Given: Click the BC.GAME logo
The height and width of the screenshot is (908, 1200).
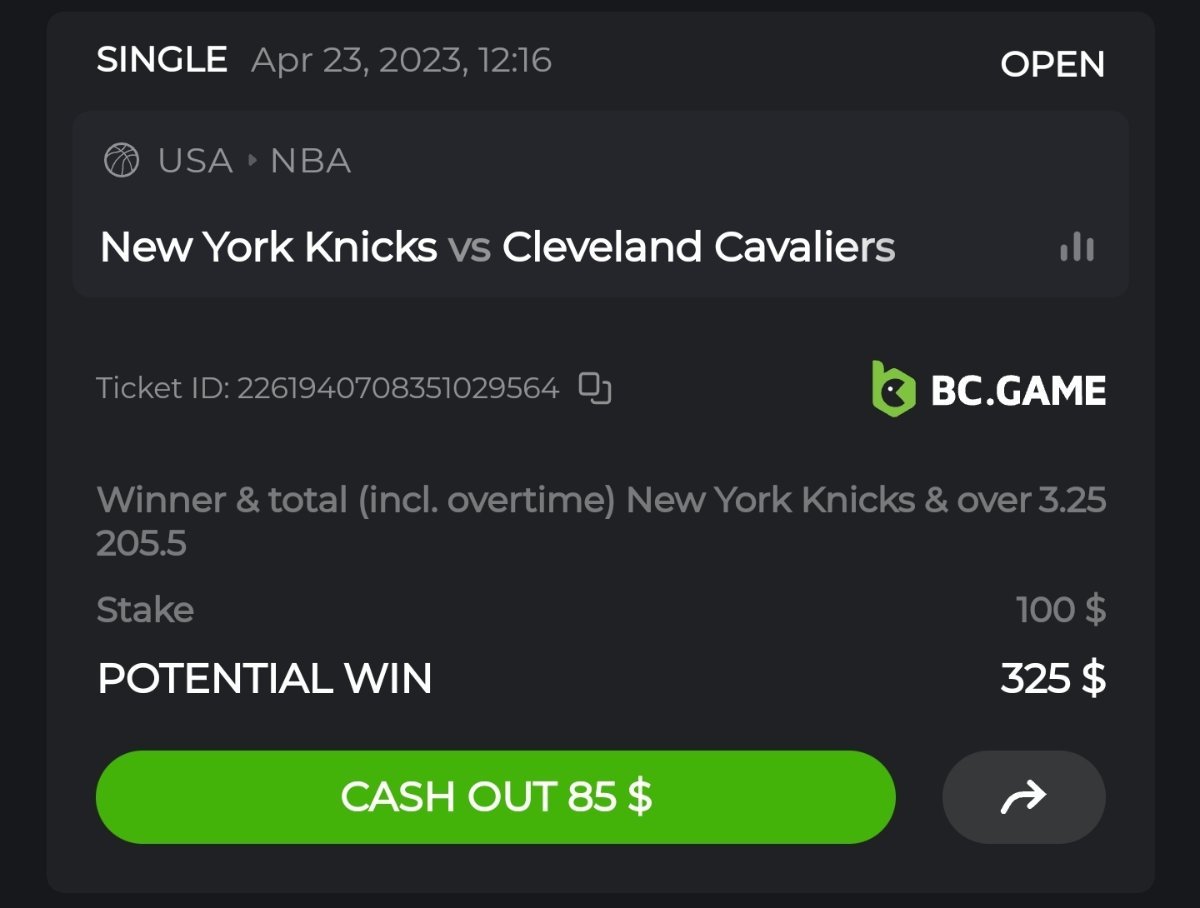Looking at the screenshot, I should (988, 388).
